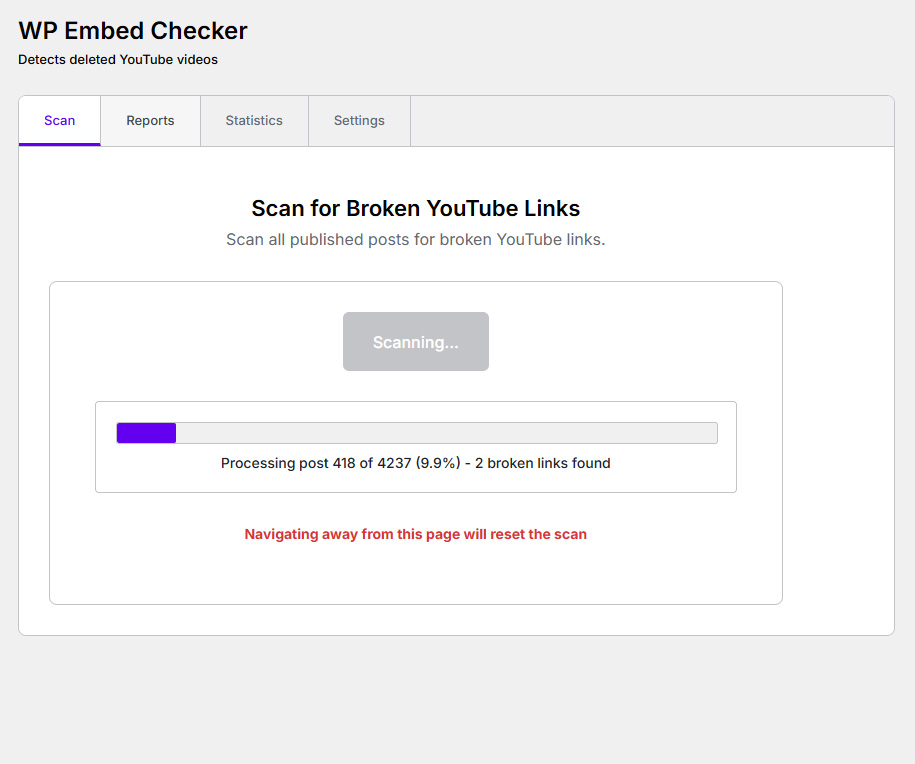The image size is (915, 764).
Task: Click the '2 broken links found' text
Action: point(543,463)
